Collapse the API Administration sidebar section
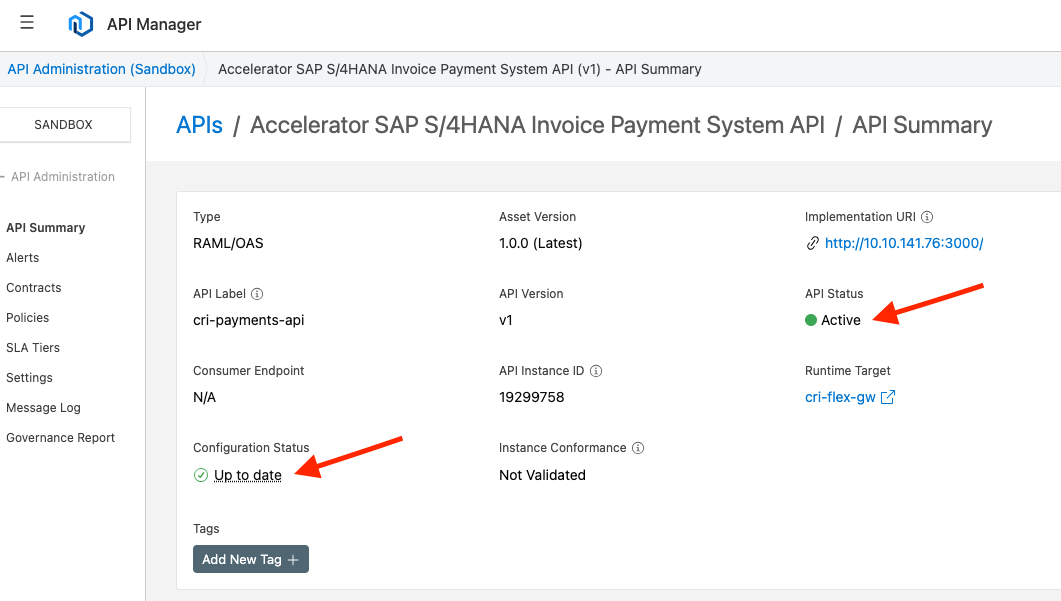The width and height of the screenshot is (1061, 601). point(58,177)
